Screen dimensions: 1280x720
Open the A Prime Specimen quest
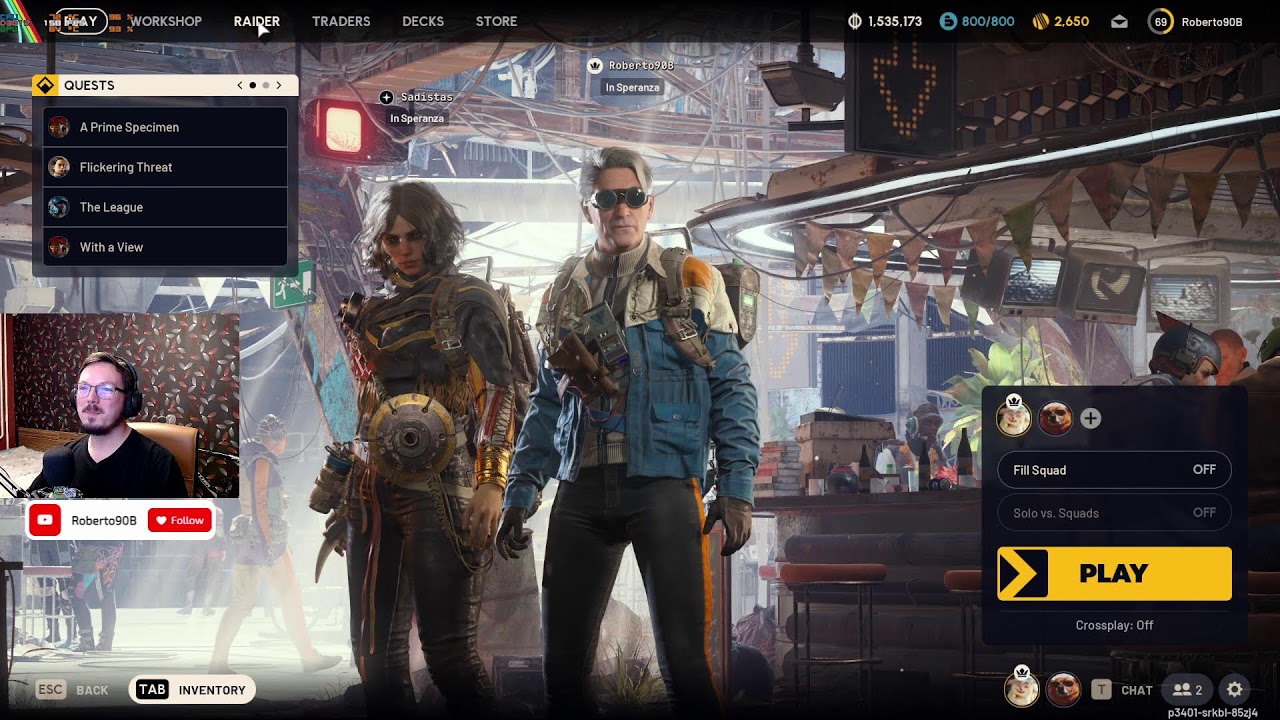166,127
